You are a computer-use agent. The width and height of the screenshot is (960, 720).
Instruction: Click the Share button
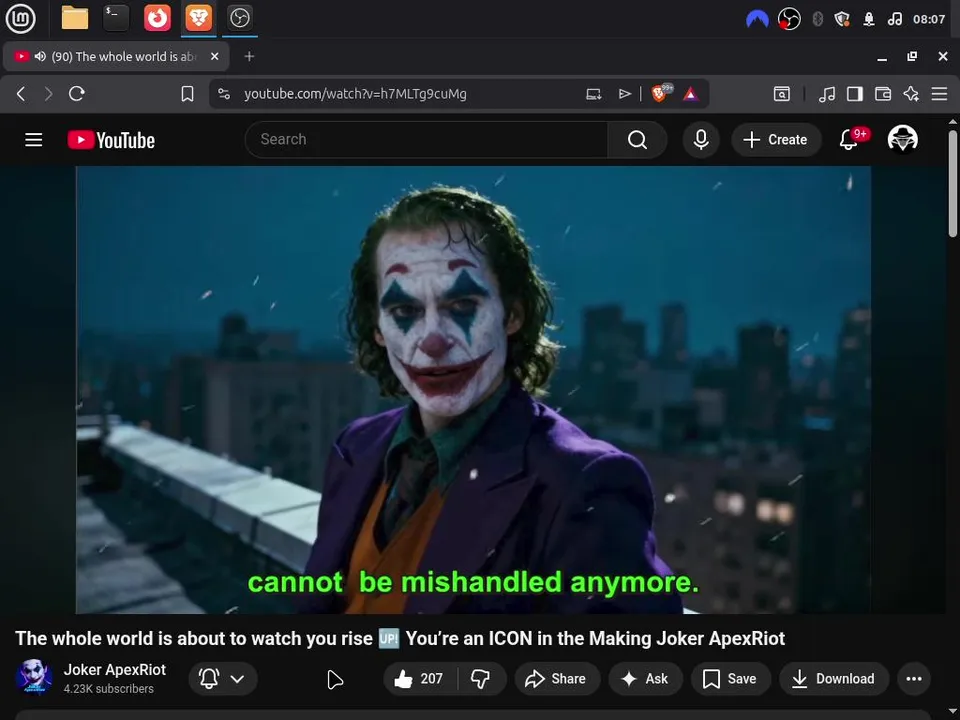coord(557,678)
